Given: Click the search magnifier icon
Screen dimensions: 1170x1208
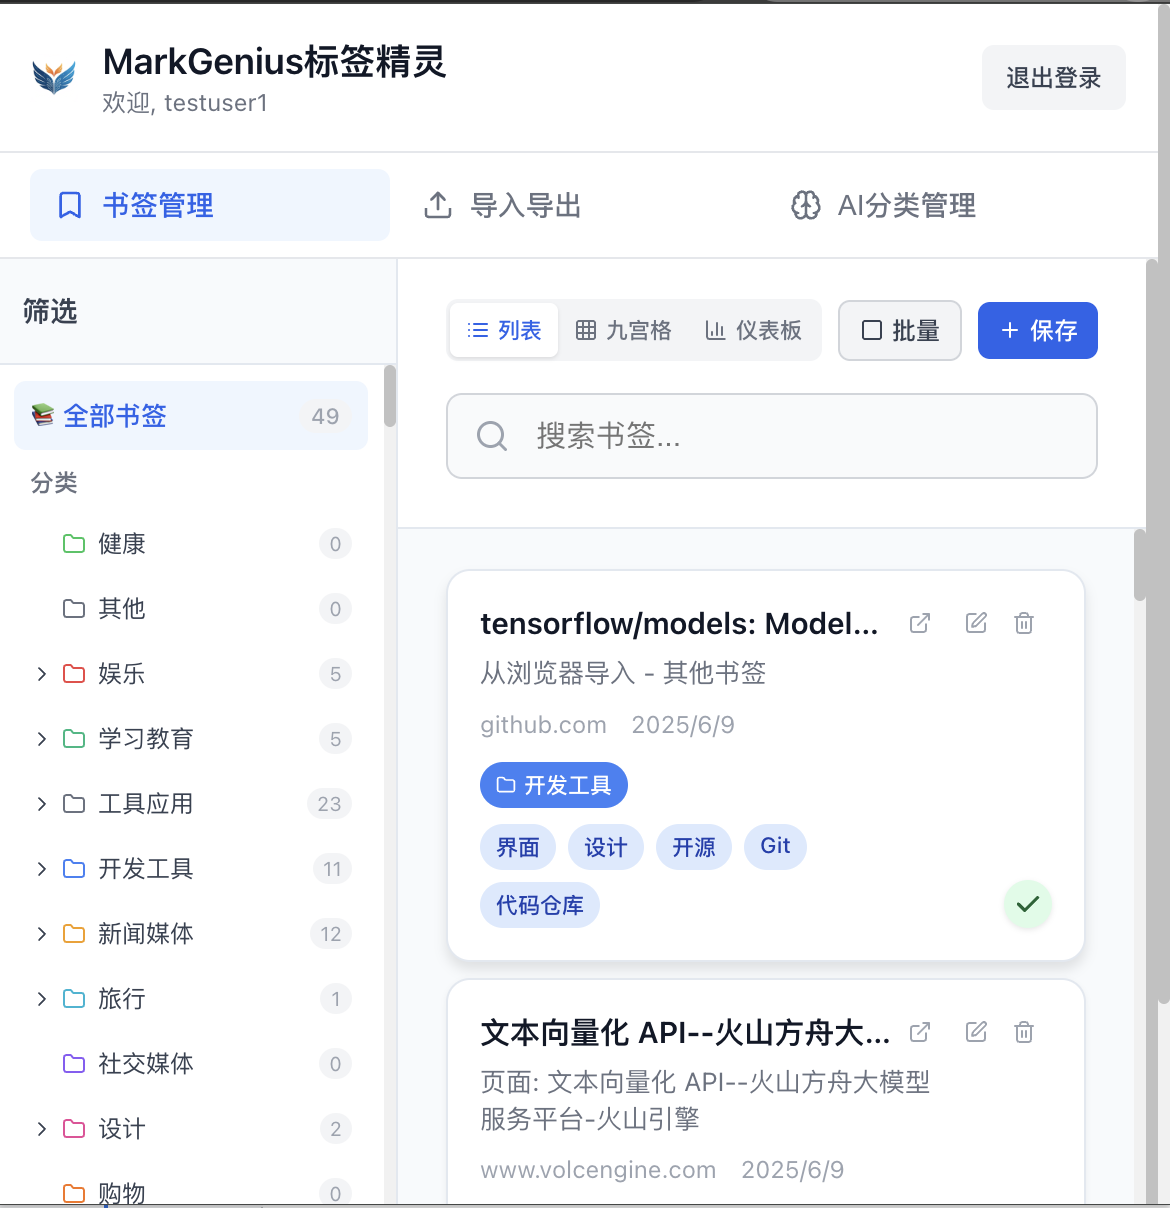Looking at the screenshot, I should pos(492,436).
